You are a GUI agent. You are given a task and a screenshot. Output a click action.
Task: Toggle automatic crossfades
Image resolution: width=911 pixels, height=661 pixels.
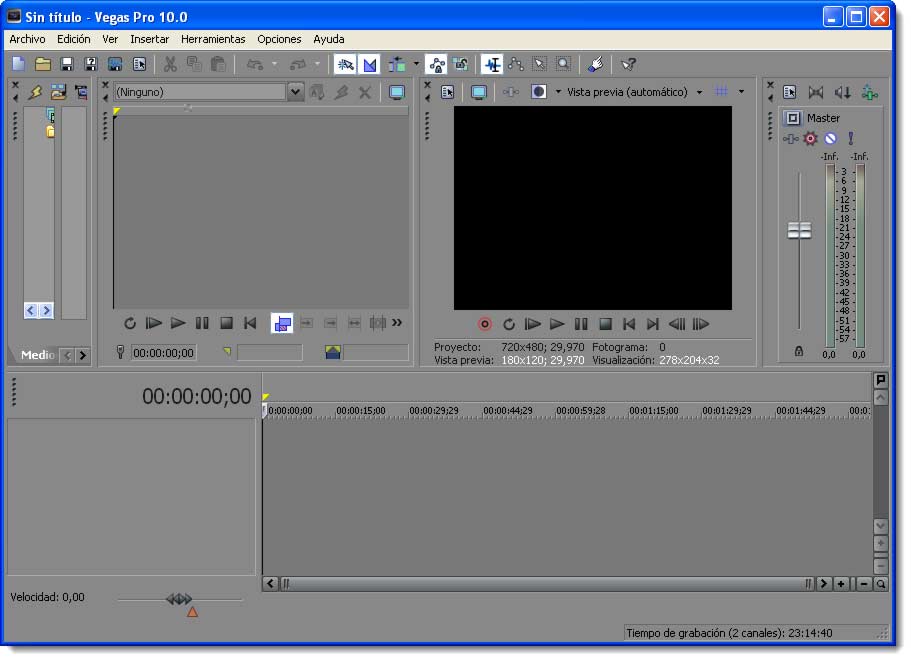[369, 64]
